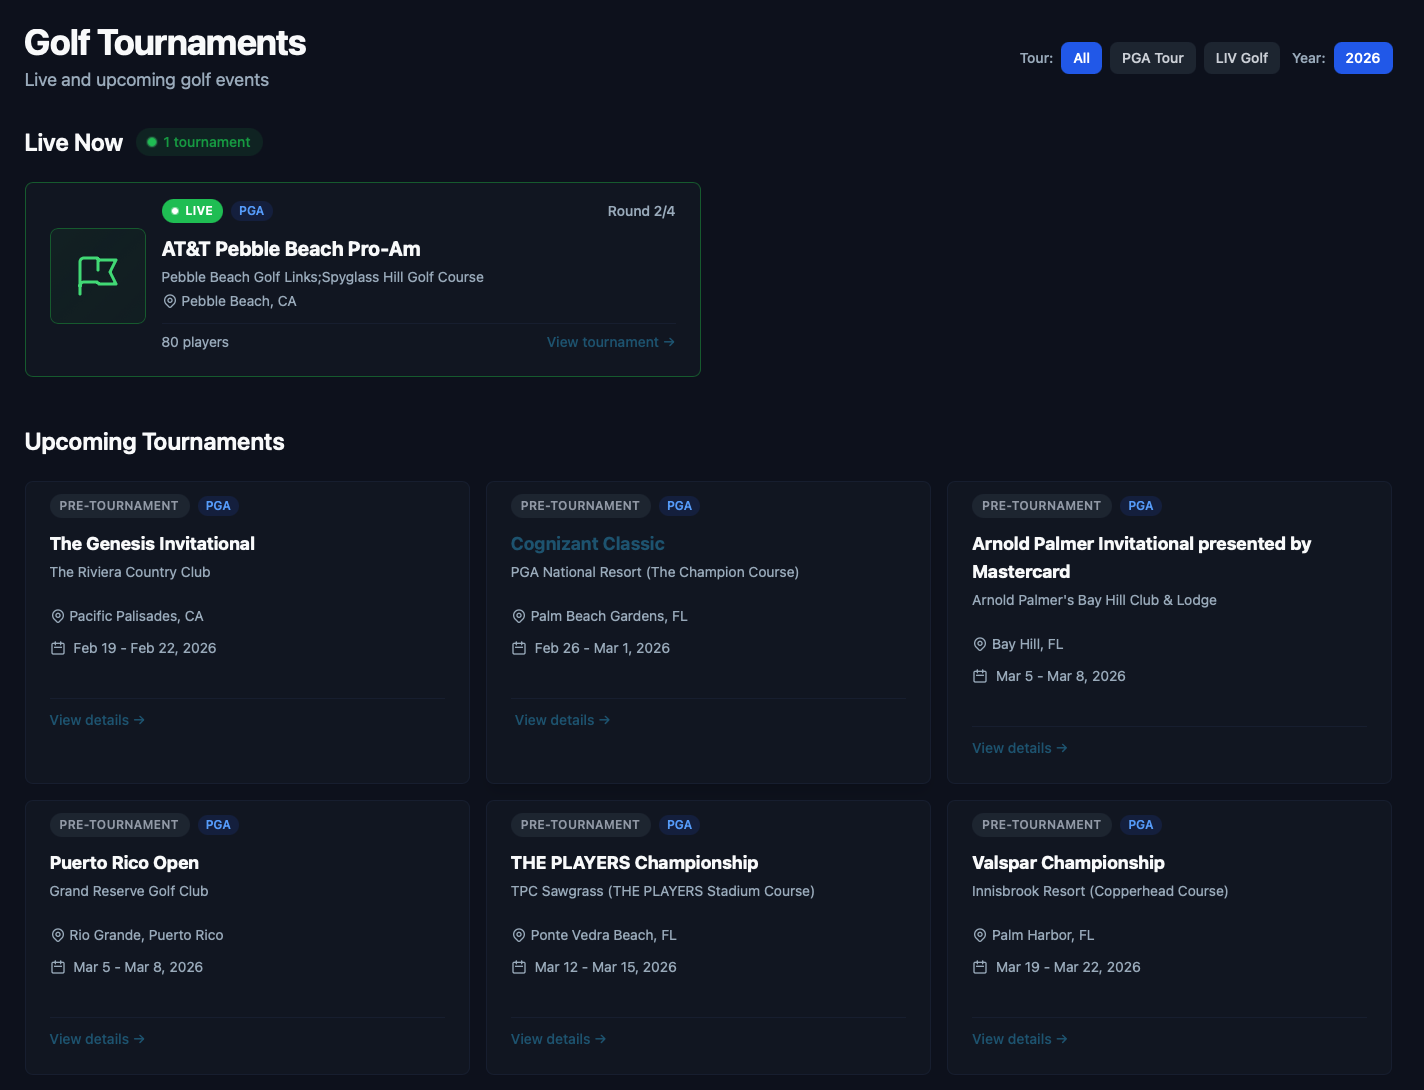Viewport: 1424px width, 1090px height.
Task: Select the All tour filter
Action: point(1081,58)
